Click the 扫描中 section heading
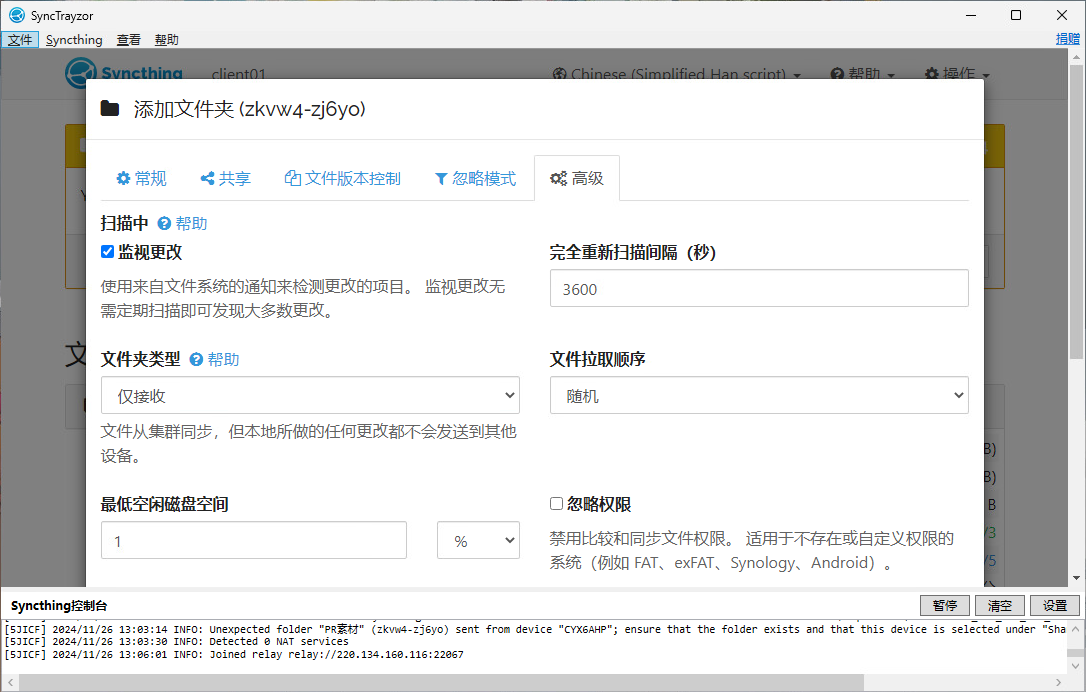This screenshot has width=1086, height=692. pos(125,223)
